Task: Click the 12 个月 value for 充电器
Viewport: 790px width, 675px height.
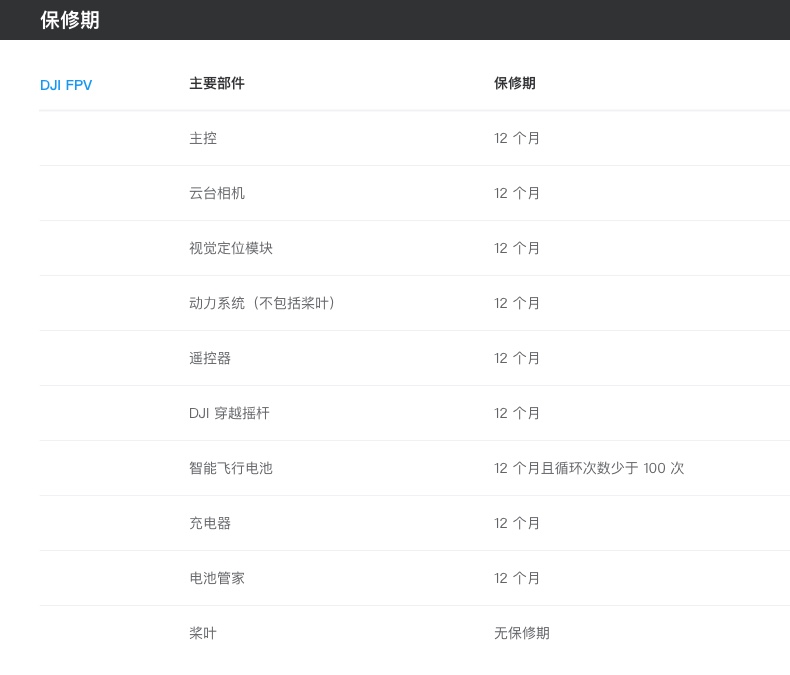Action: tap(516, 523)
